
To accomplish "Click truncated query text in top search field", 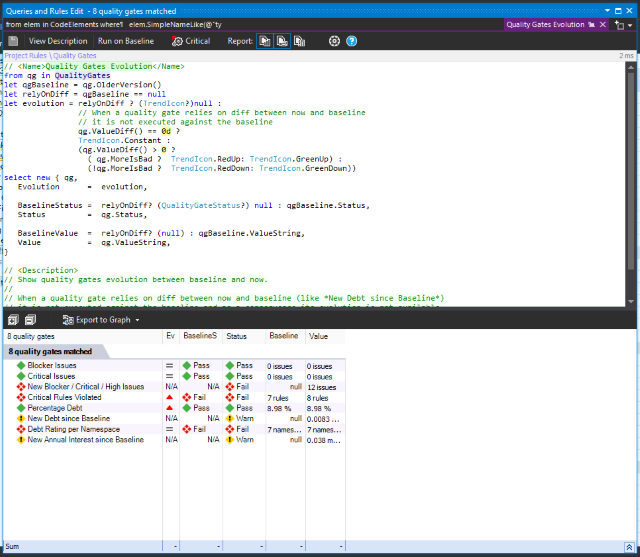I will coord(114,24).
